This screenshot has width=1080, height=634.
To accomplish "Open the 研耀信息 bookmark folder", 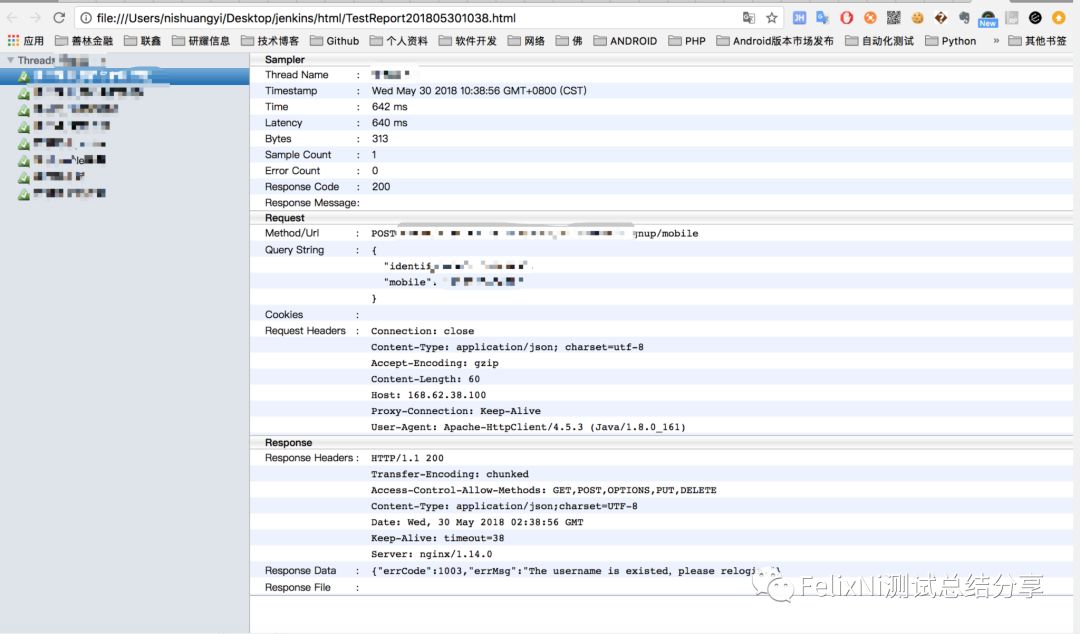I will tap(201, 41).
